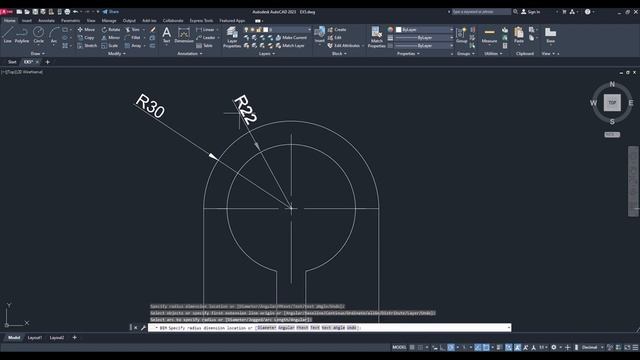640x360 pixels.
Task: Toggle grid display in status bar
Action: click(412, 347)
